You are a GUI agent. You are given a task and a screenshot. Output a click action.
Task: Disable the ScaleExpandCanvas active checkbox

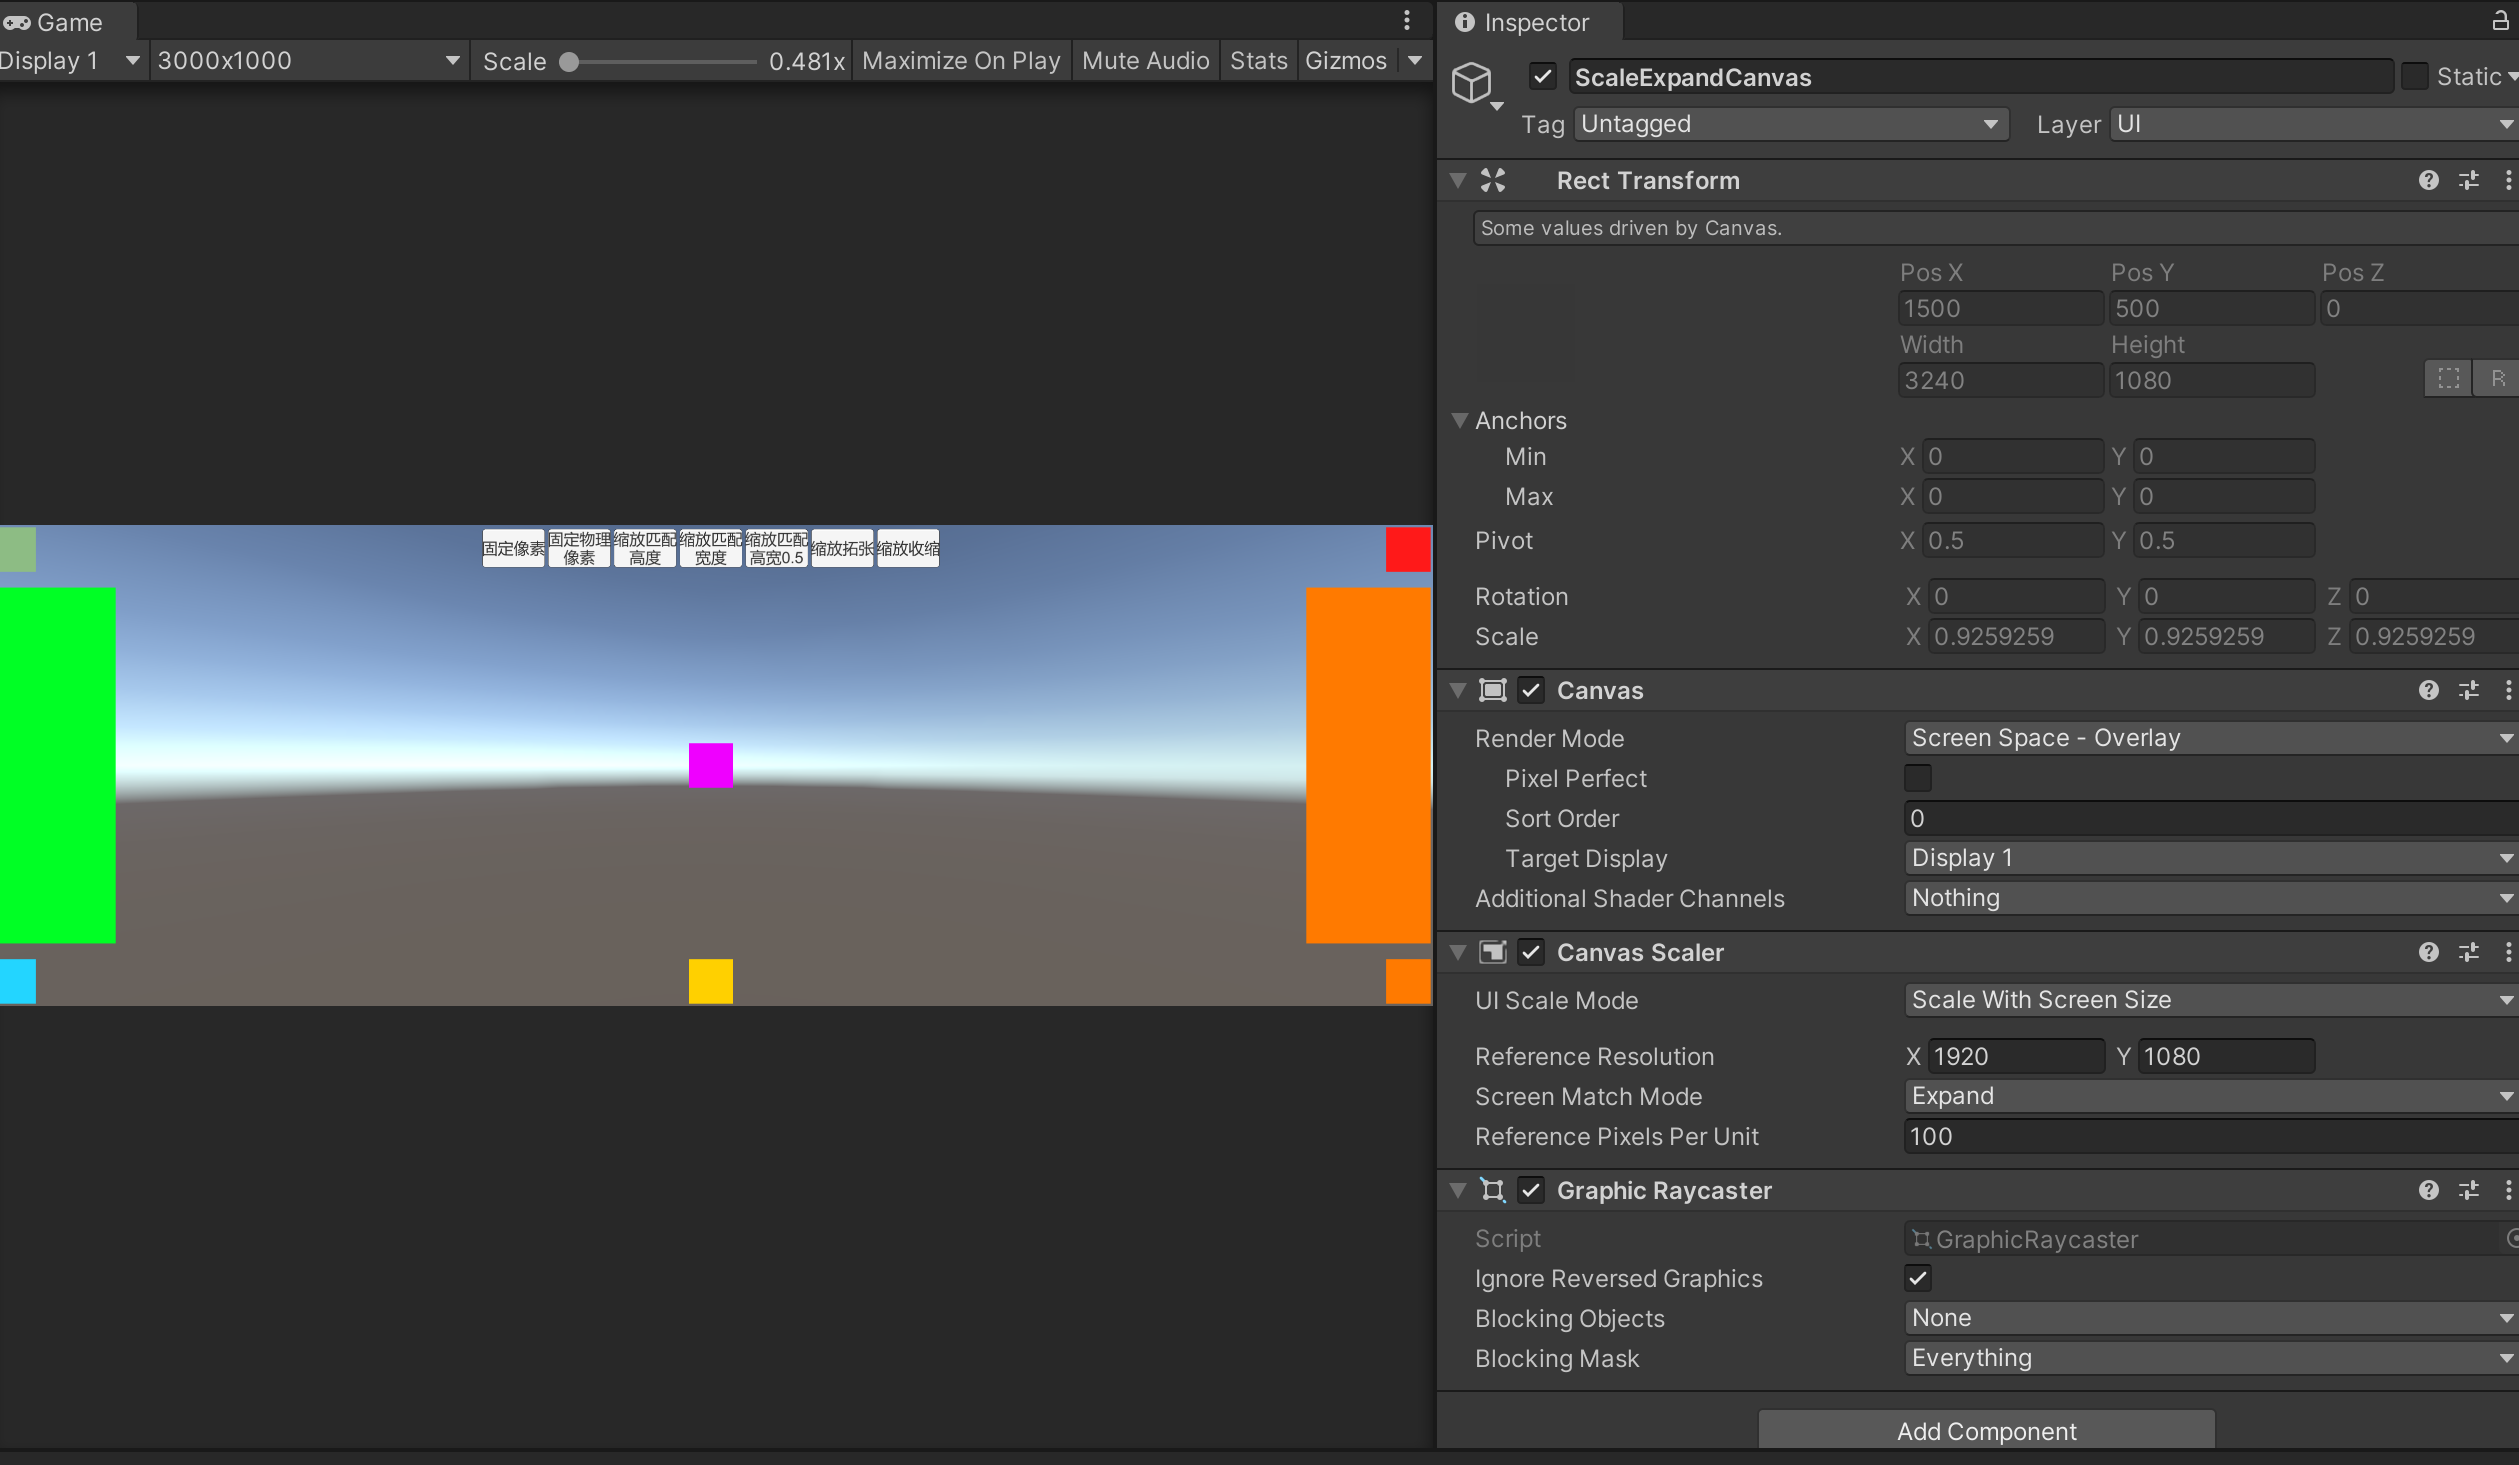(1542, 77)
